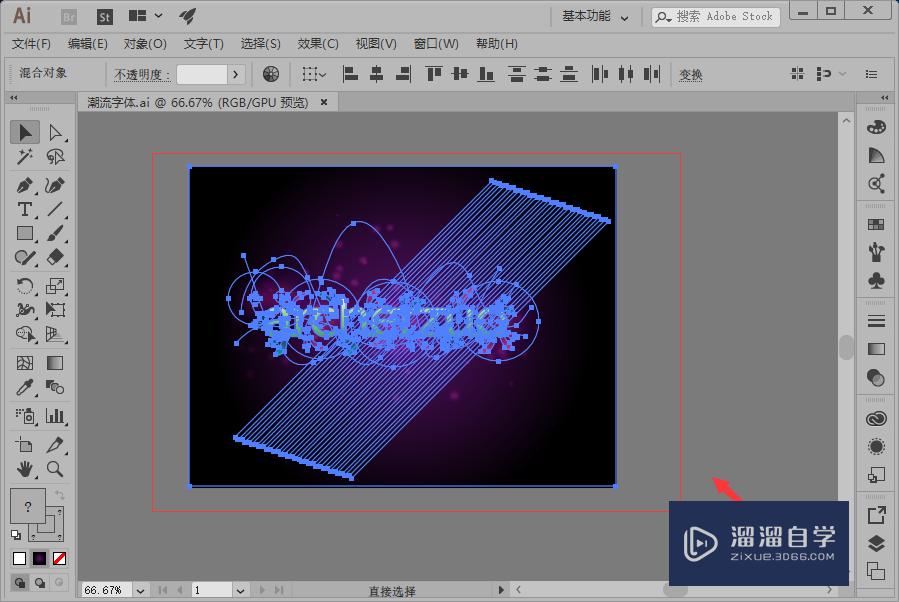Click the Gradient color swatch
Viewport: 899px width, 602px height.
40,558
